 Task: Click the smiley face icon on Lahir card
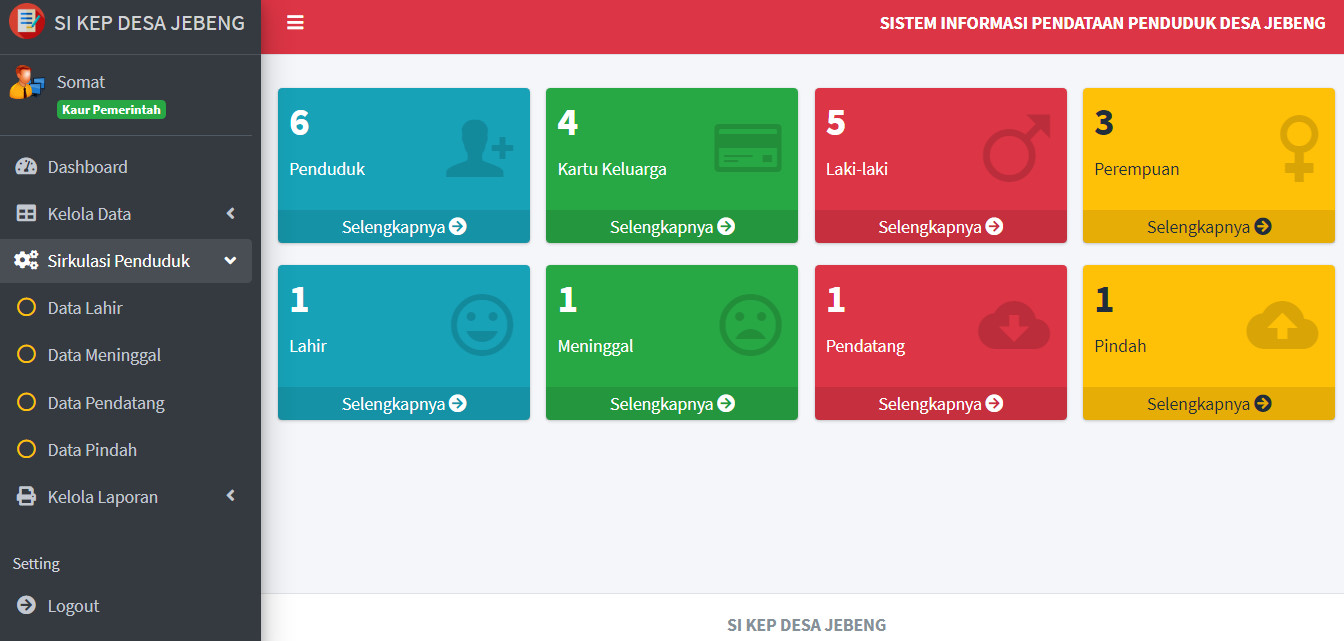(x=482, y=325)
